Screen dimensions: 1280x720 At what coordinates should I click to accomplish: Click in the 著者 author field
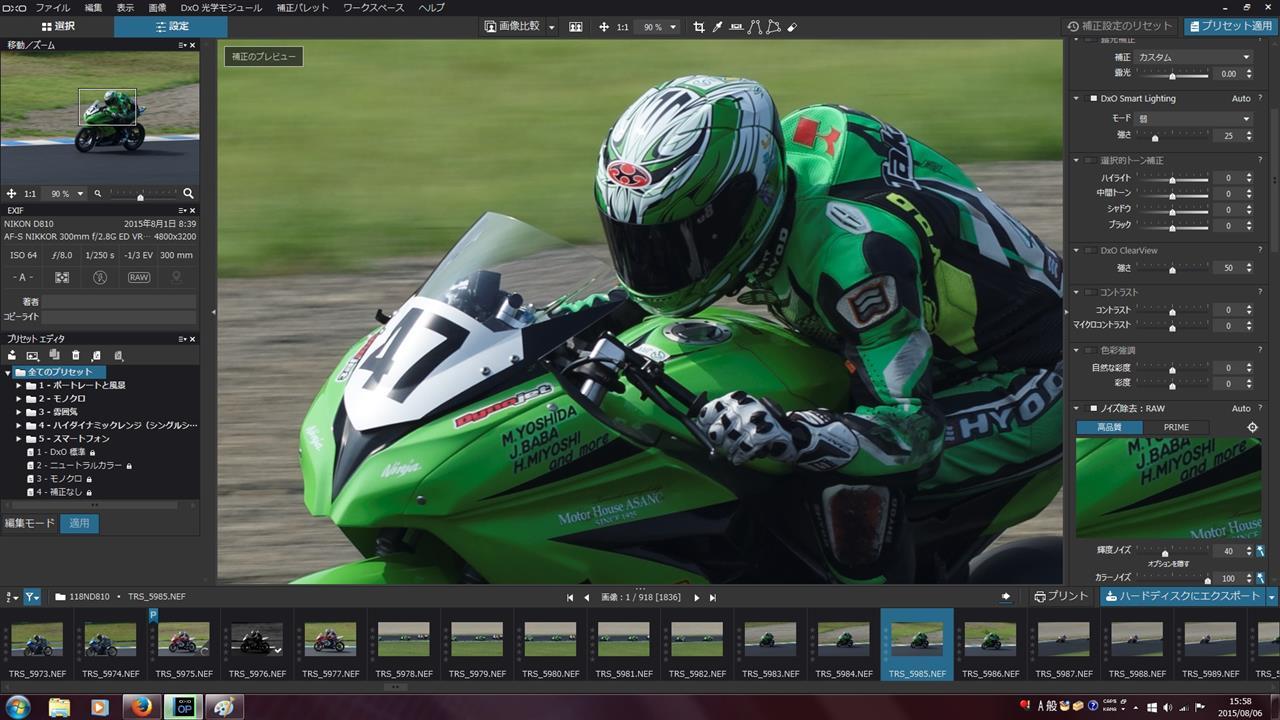click(119, 301)
